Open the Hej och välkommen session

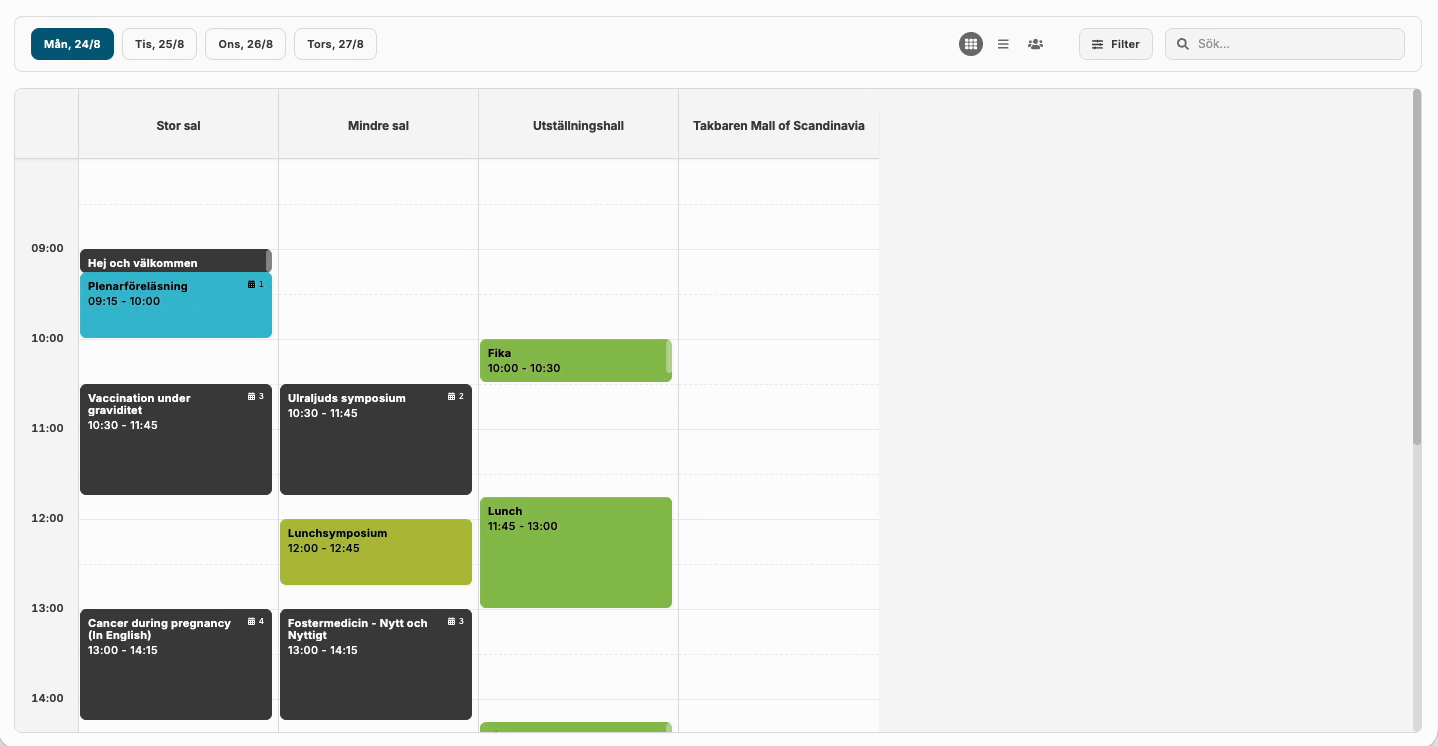click(x=172, y=262)
